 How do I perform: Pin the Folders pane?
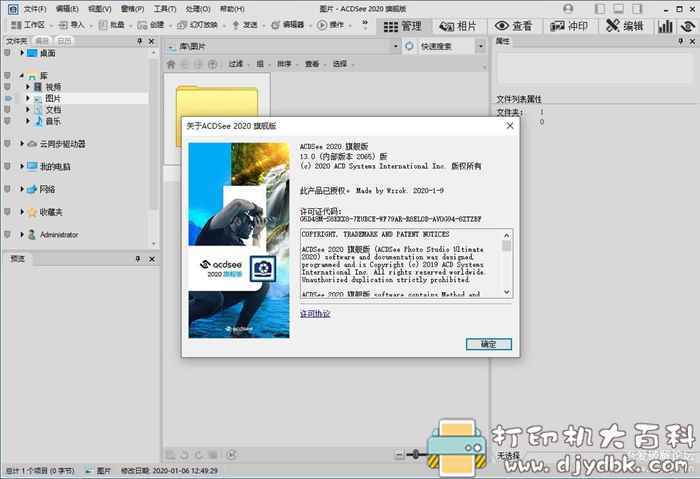(x=139, y=42)
